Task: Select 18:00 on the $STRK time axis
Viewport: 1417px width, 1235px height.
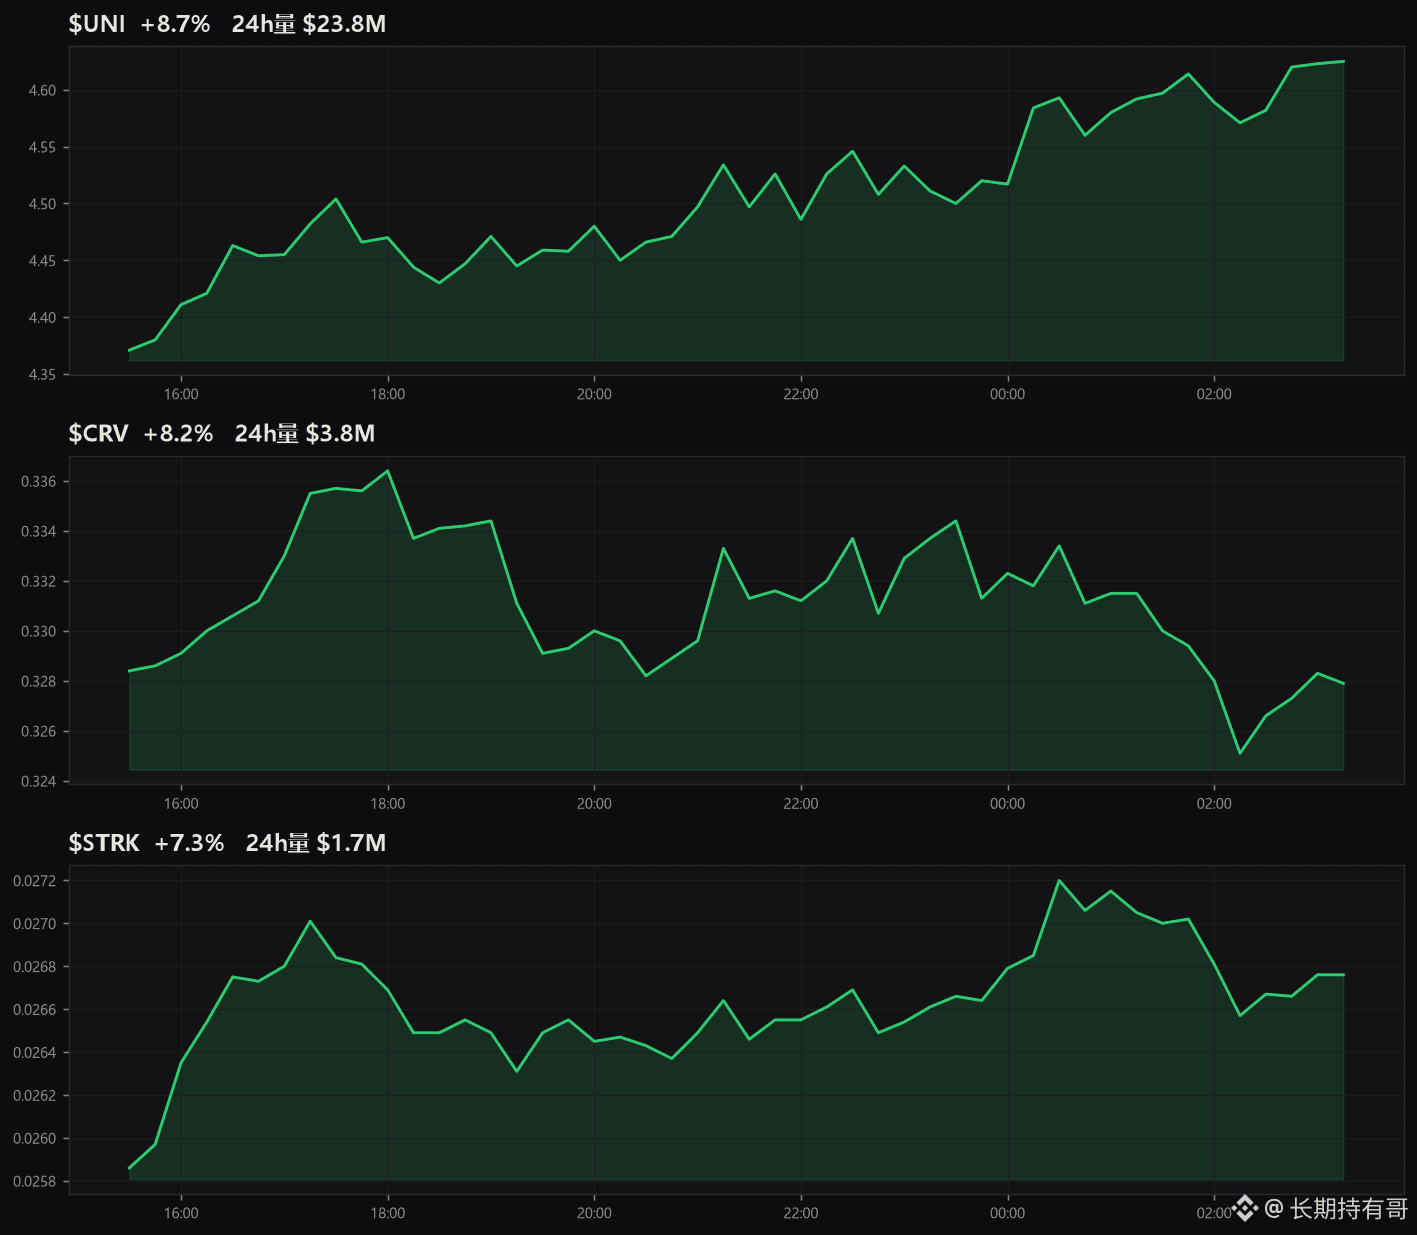Action: click(x=388, y=1213)
